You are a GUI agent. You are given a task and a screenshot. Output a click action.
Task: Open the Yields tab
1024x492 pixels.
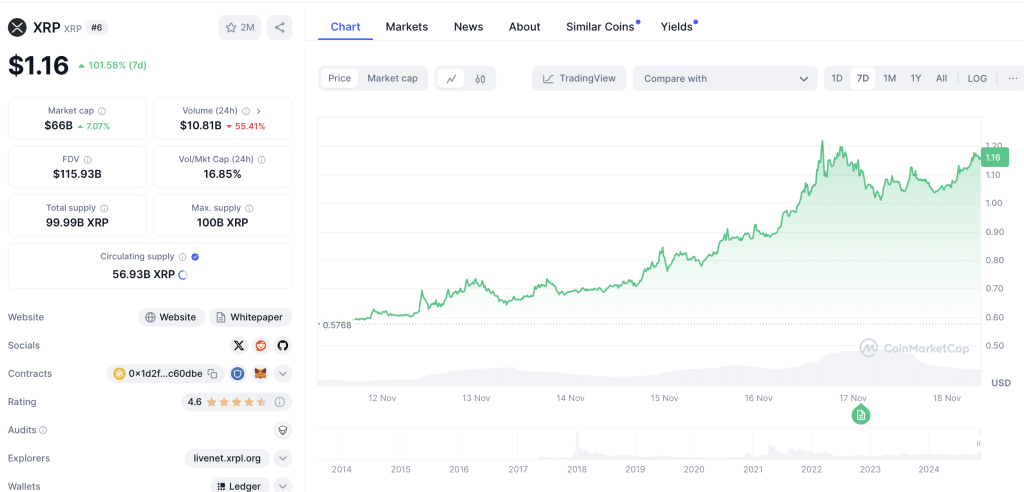click(677, 27)
